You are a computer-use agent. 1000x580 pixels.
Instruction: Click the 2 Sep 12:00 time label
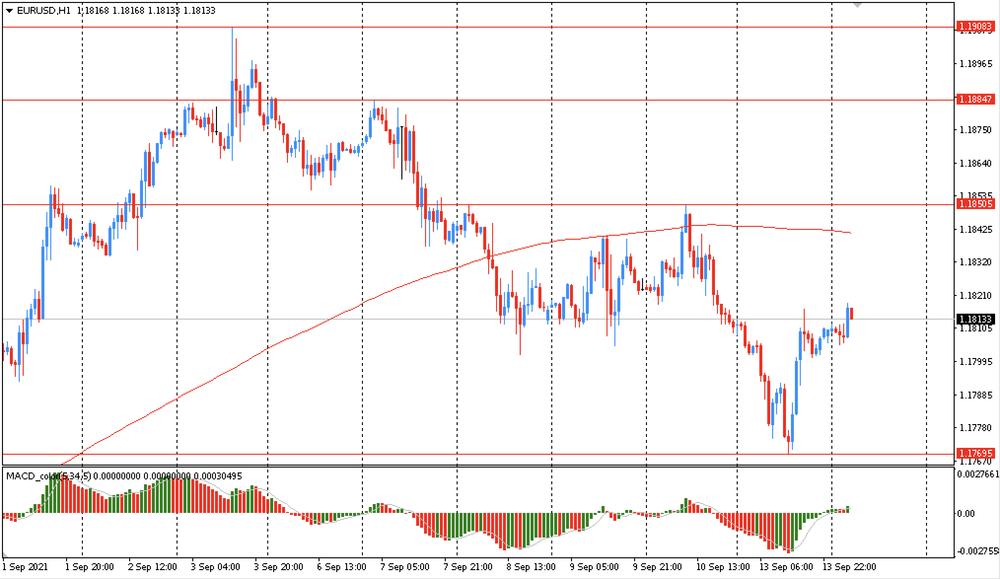[x=152, y=567]
